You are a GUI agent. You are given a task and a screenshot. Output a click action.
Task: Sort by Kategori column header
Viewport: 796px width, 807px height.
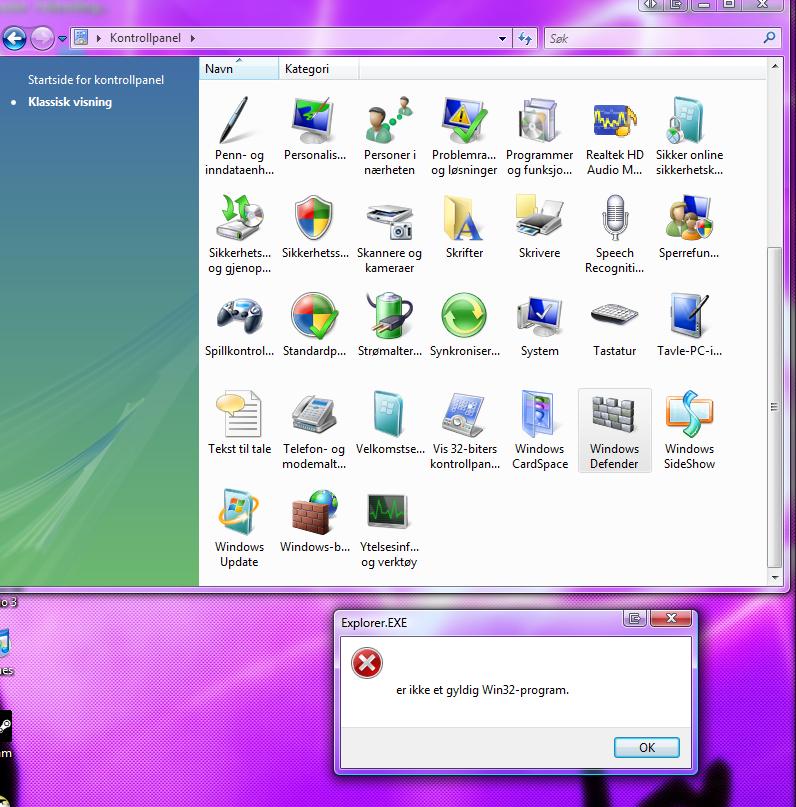(319, 68)
